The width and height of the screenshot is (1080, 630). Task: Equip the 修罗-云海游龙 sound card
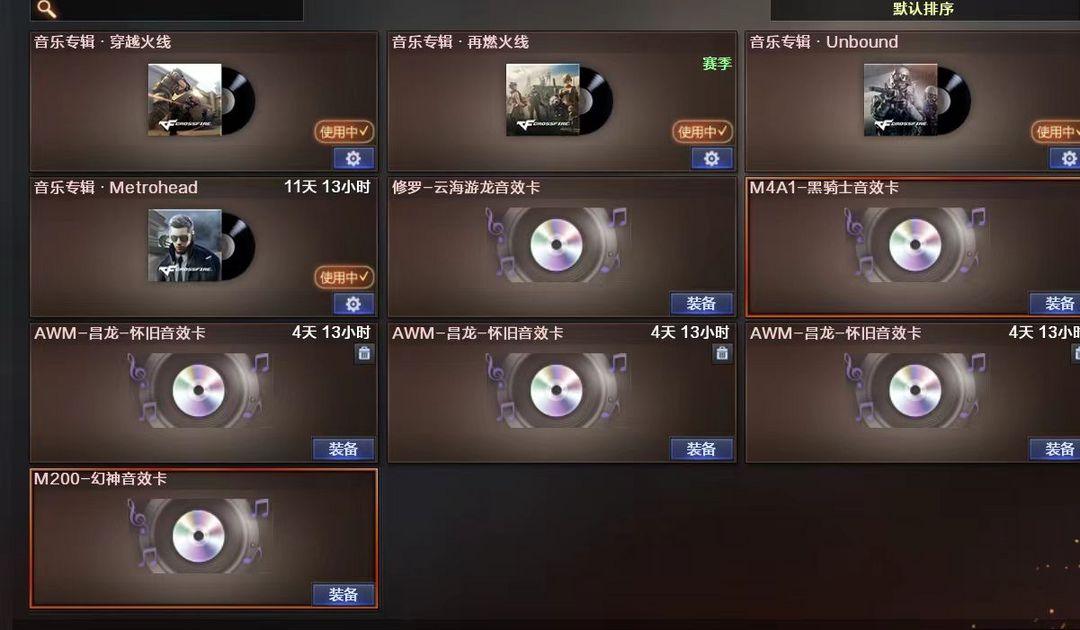tap(702, 303)
